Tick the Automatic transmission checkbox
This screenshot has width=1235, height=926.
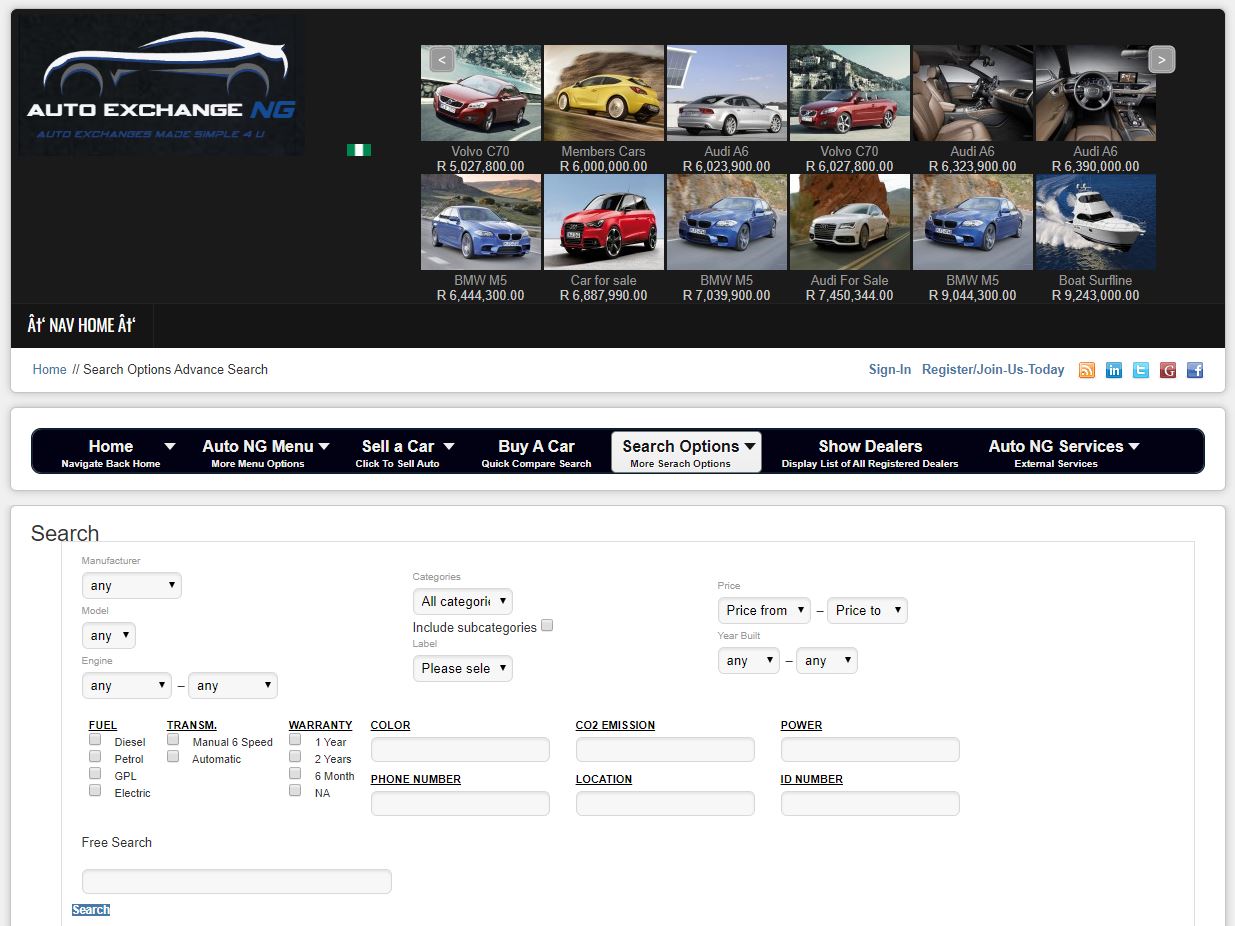pyautogui.click(x=173, y=757)
